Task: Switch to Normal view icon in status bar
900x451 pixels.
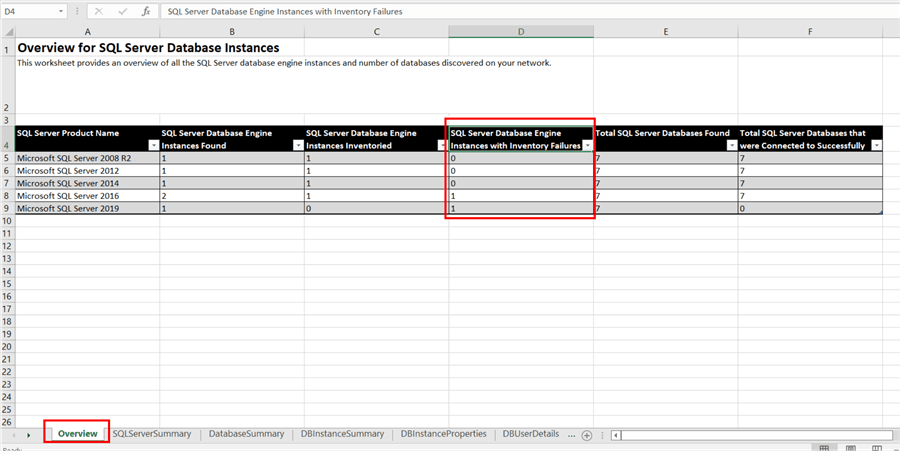Action: pyautogui.click(x=824, y=448)
